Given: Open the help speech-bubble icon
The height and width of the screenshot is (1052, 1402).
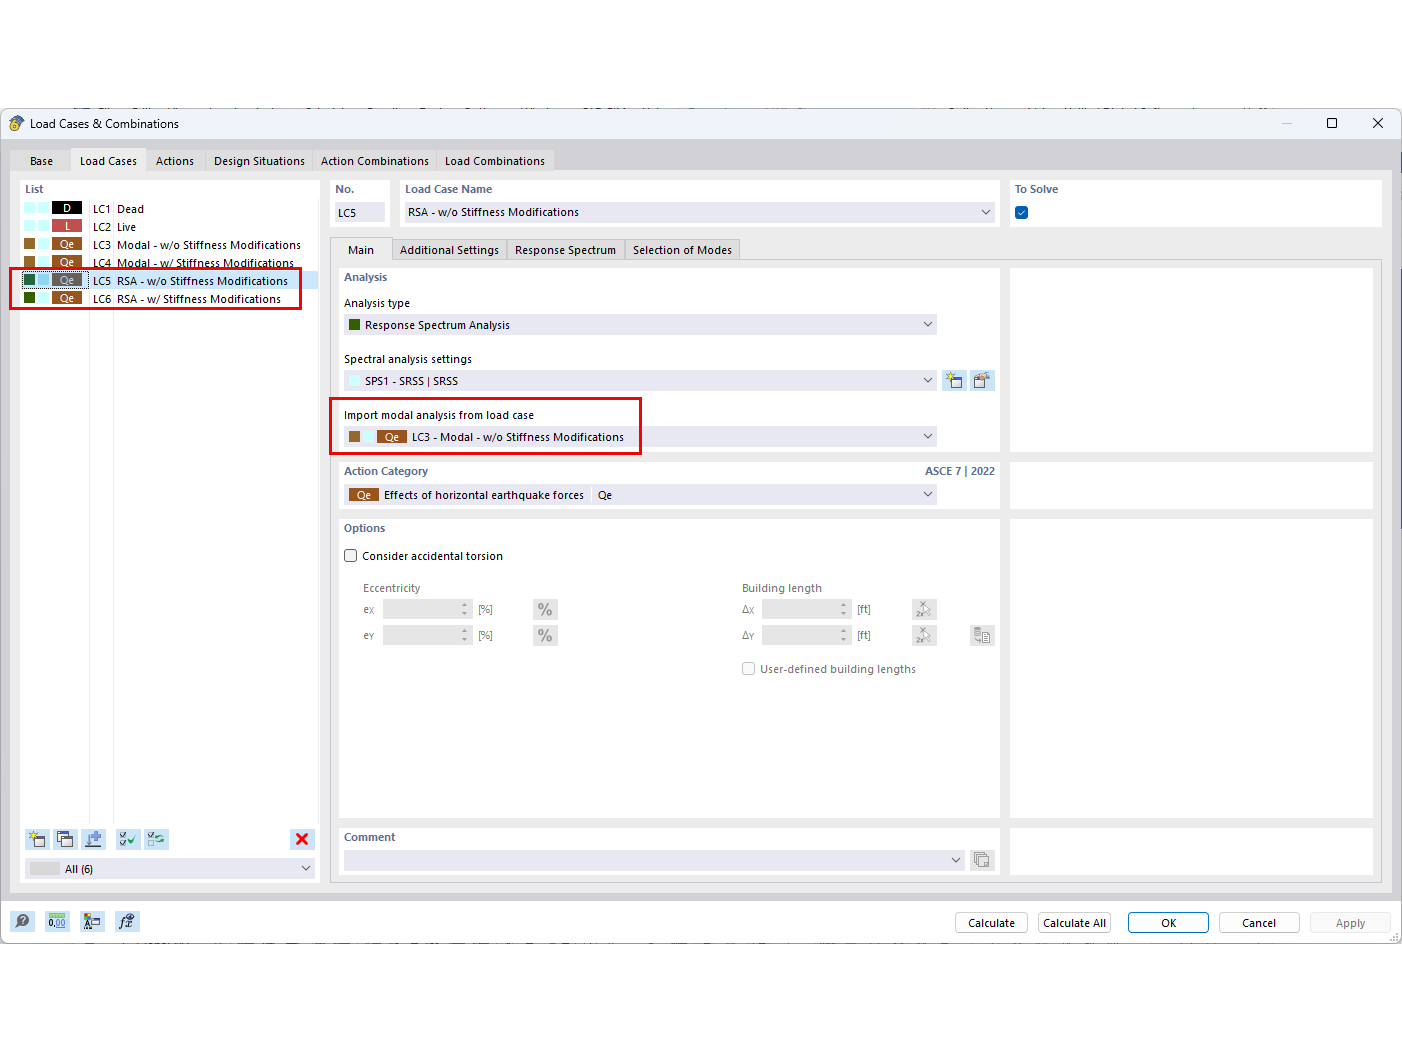Looking at the screenshot, I should point(22,921).
